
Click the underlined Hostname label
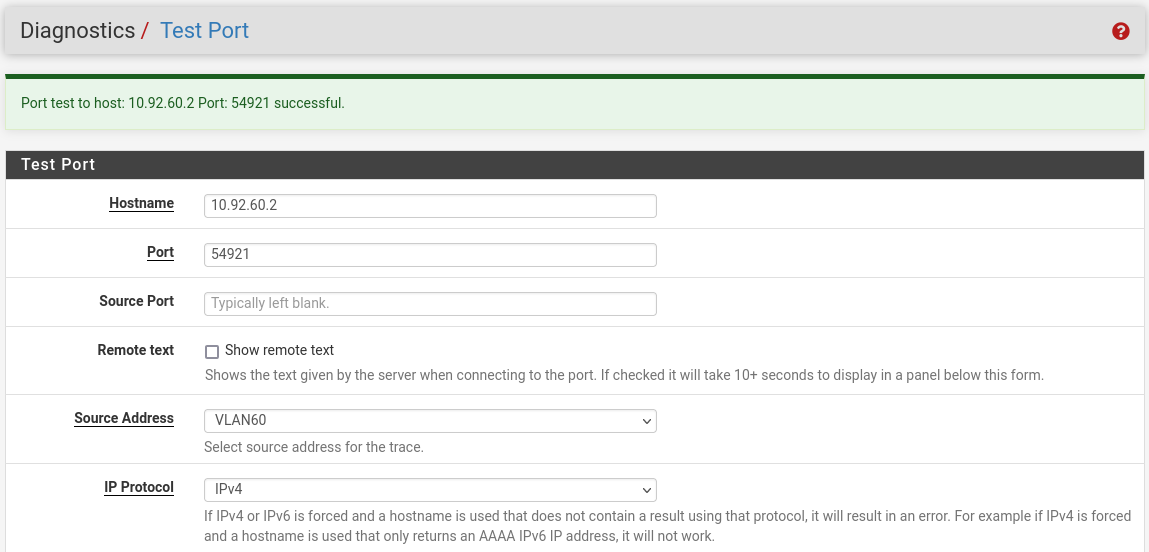(141, 204)
